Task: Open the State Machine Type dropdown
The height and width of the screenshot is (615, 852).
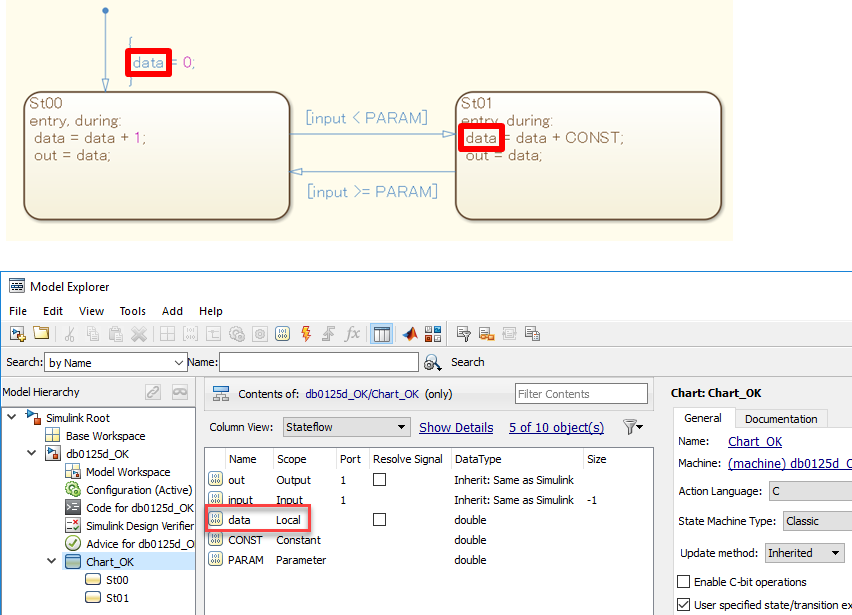Action: pos(817,521)
